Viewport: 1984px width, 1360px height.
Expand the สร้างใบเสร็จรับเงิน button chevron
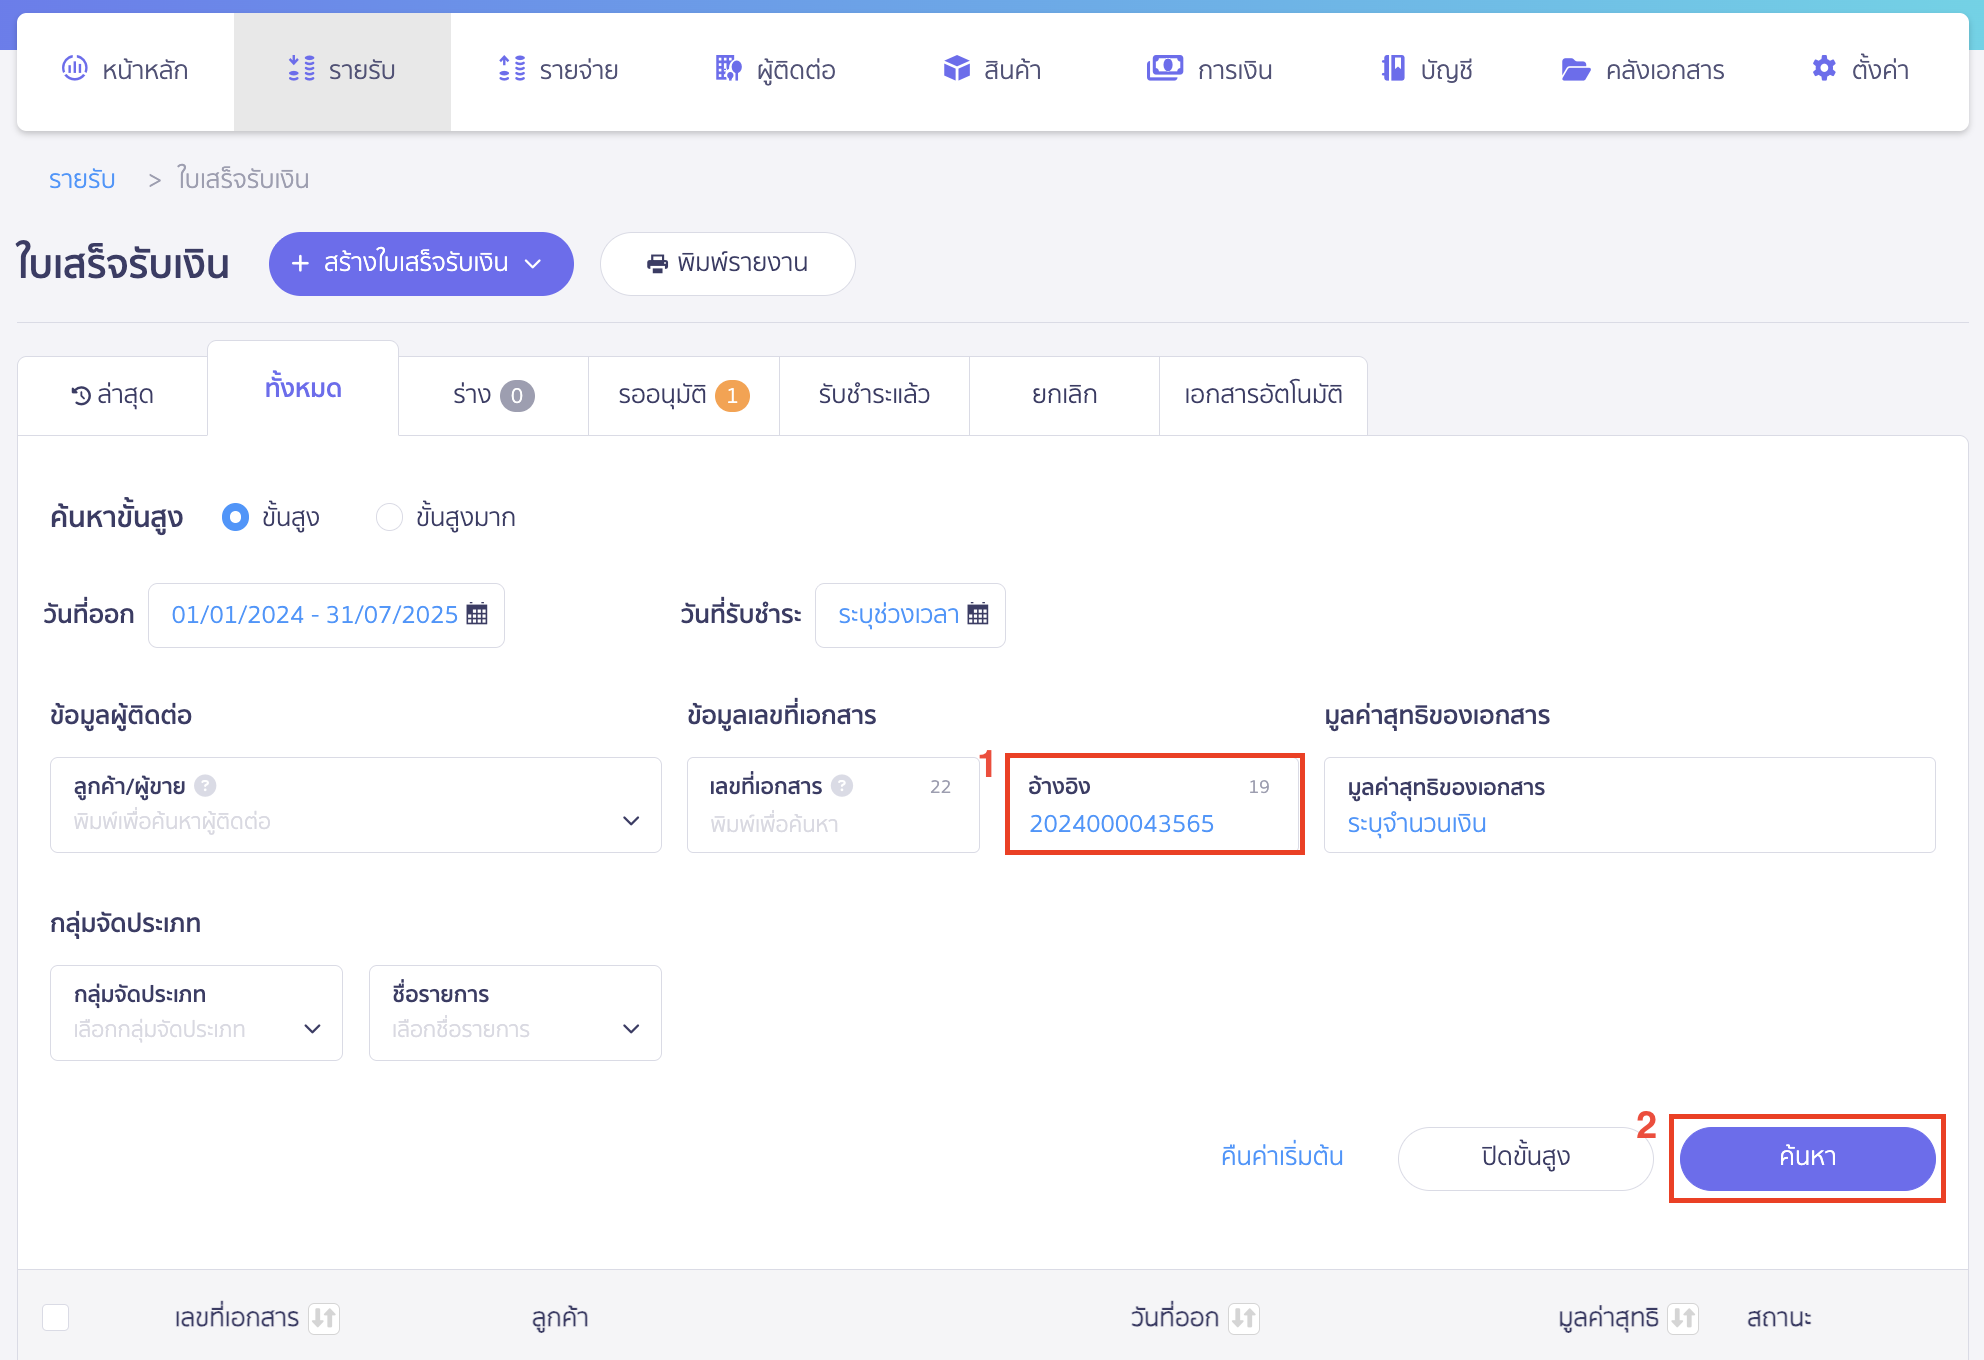[533, 263]
